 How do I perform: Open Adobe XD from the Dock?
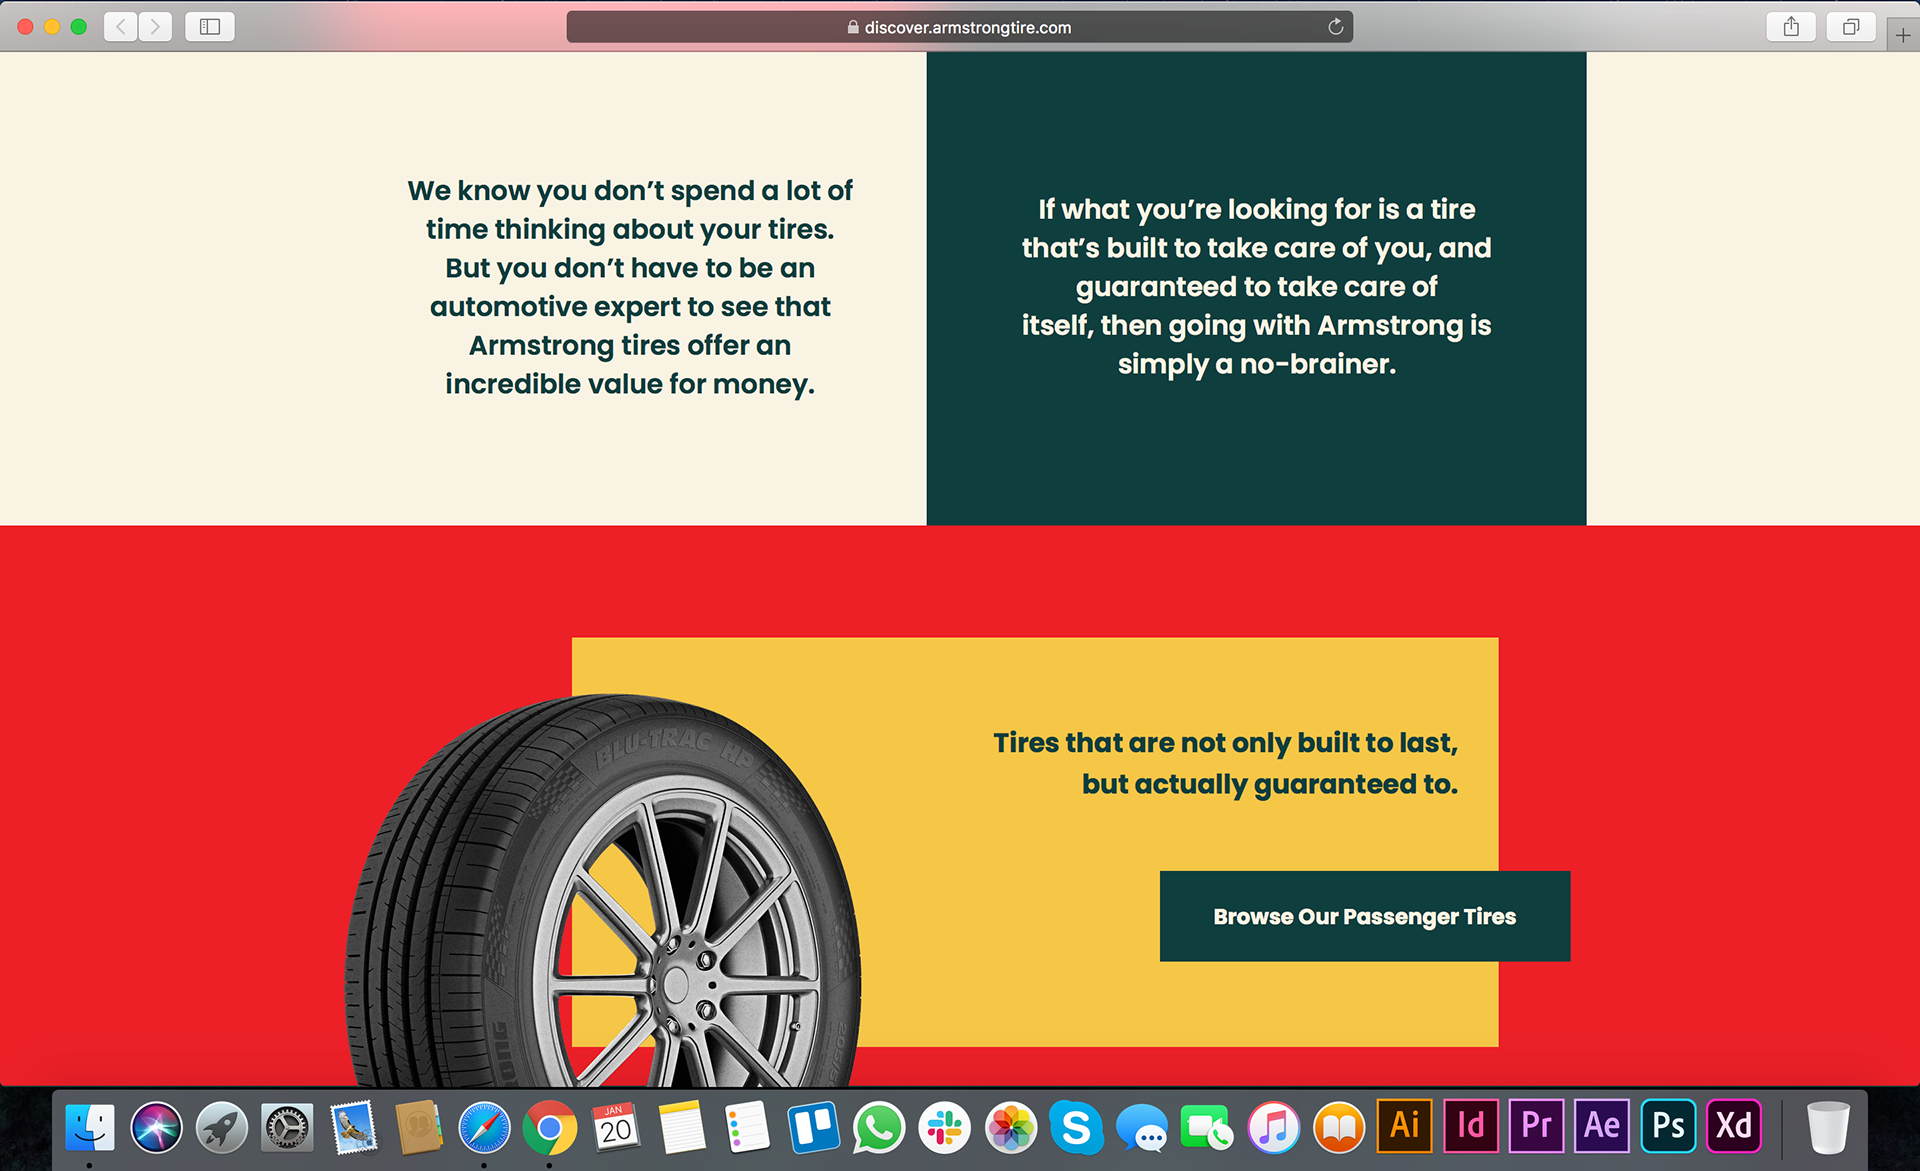1734,1126
